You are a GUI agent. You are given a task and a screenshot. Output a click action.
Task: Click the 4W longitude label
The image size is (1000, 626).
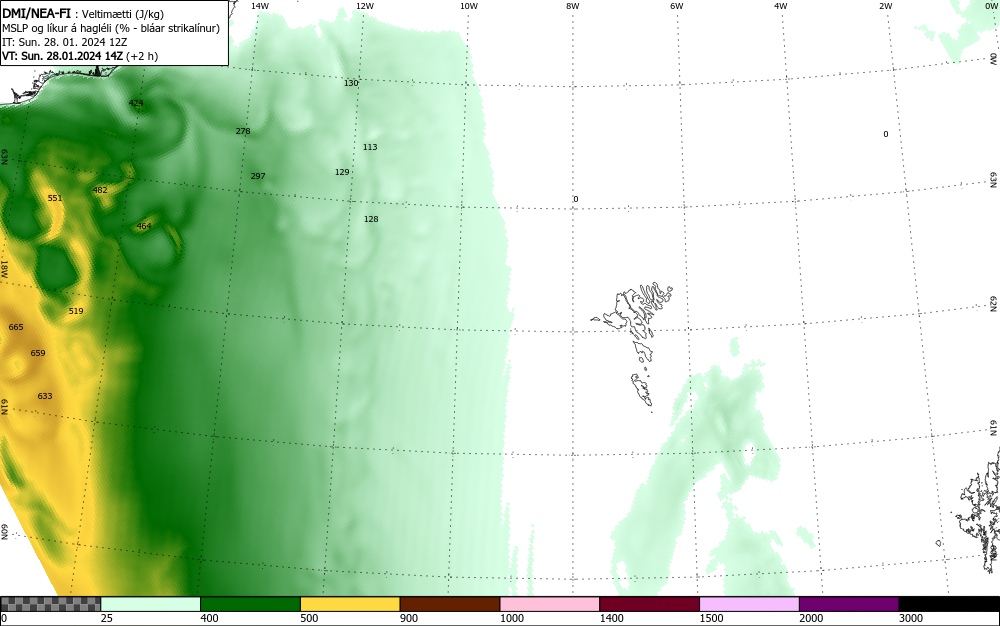click(781, 6)
